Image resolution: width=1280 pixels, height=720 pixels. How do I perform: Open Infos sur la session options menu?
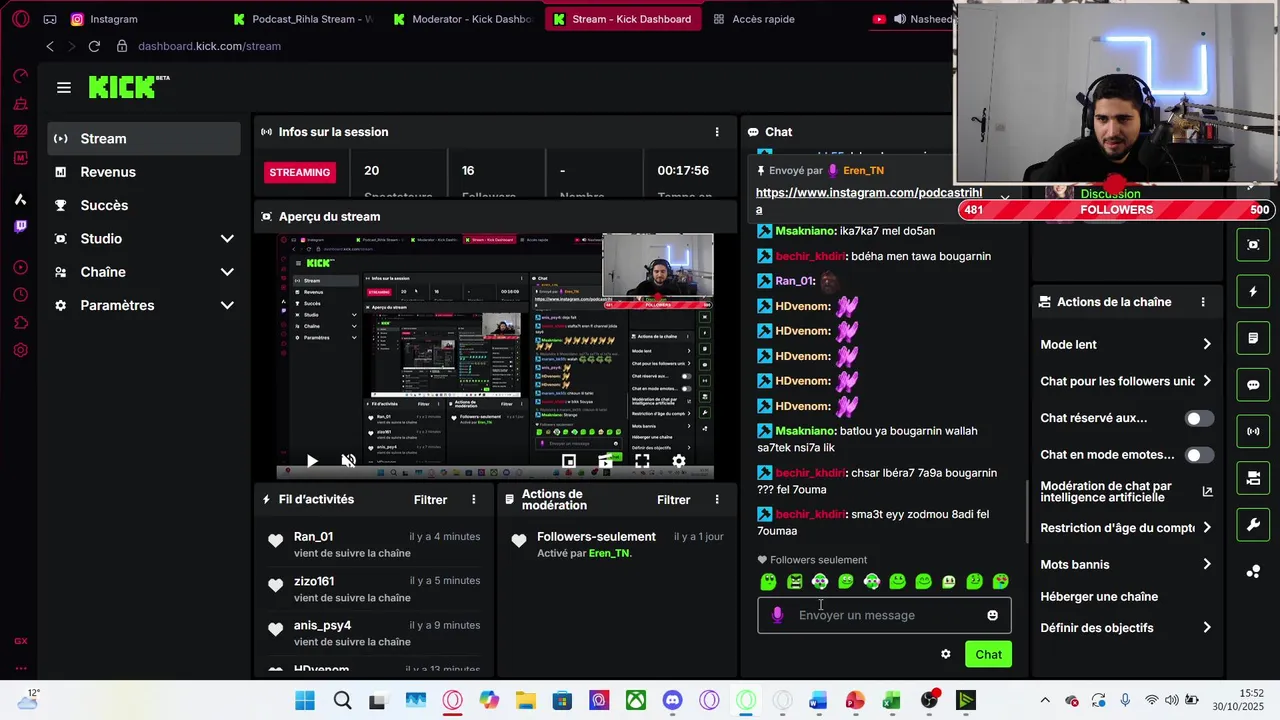[716, 132]
